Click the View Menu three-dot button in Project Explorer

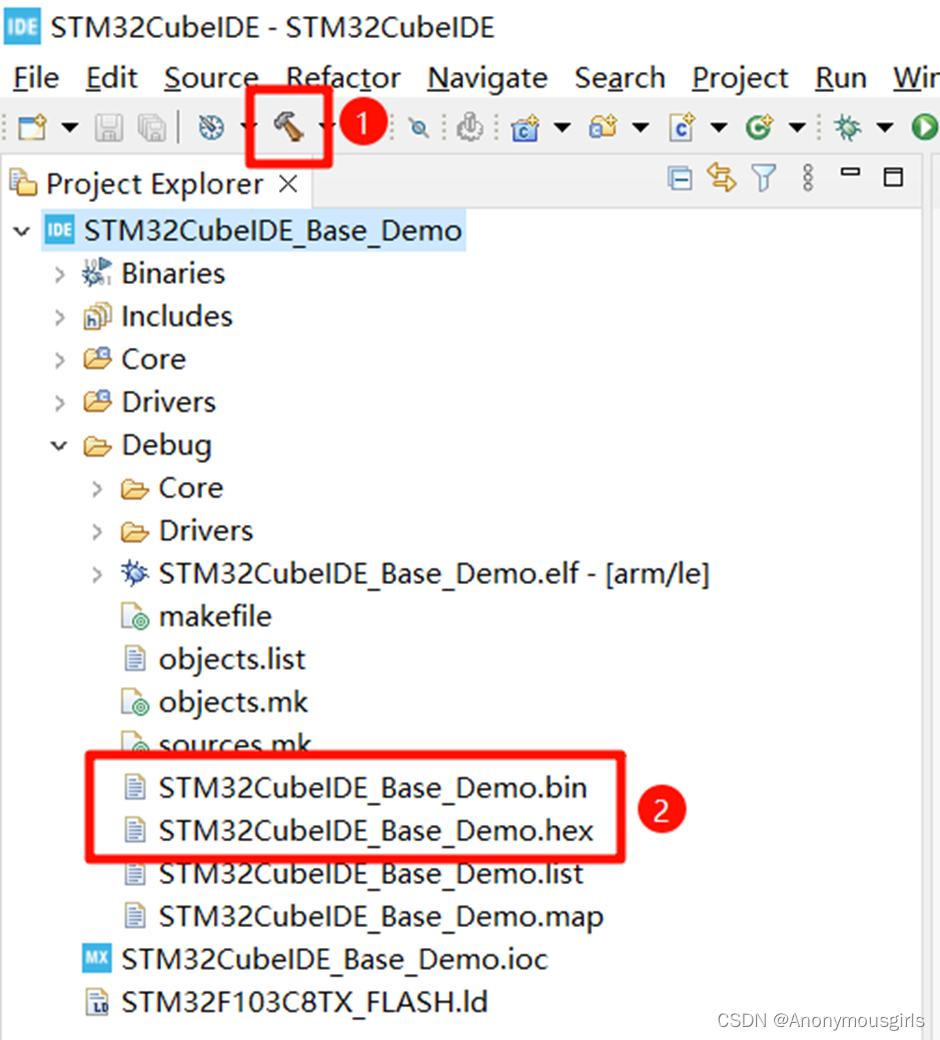pyautogui.click(x=807, y=177)
